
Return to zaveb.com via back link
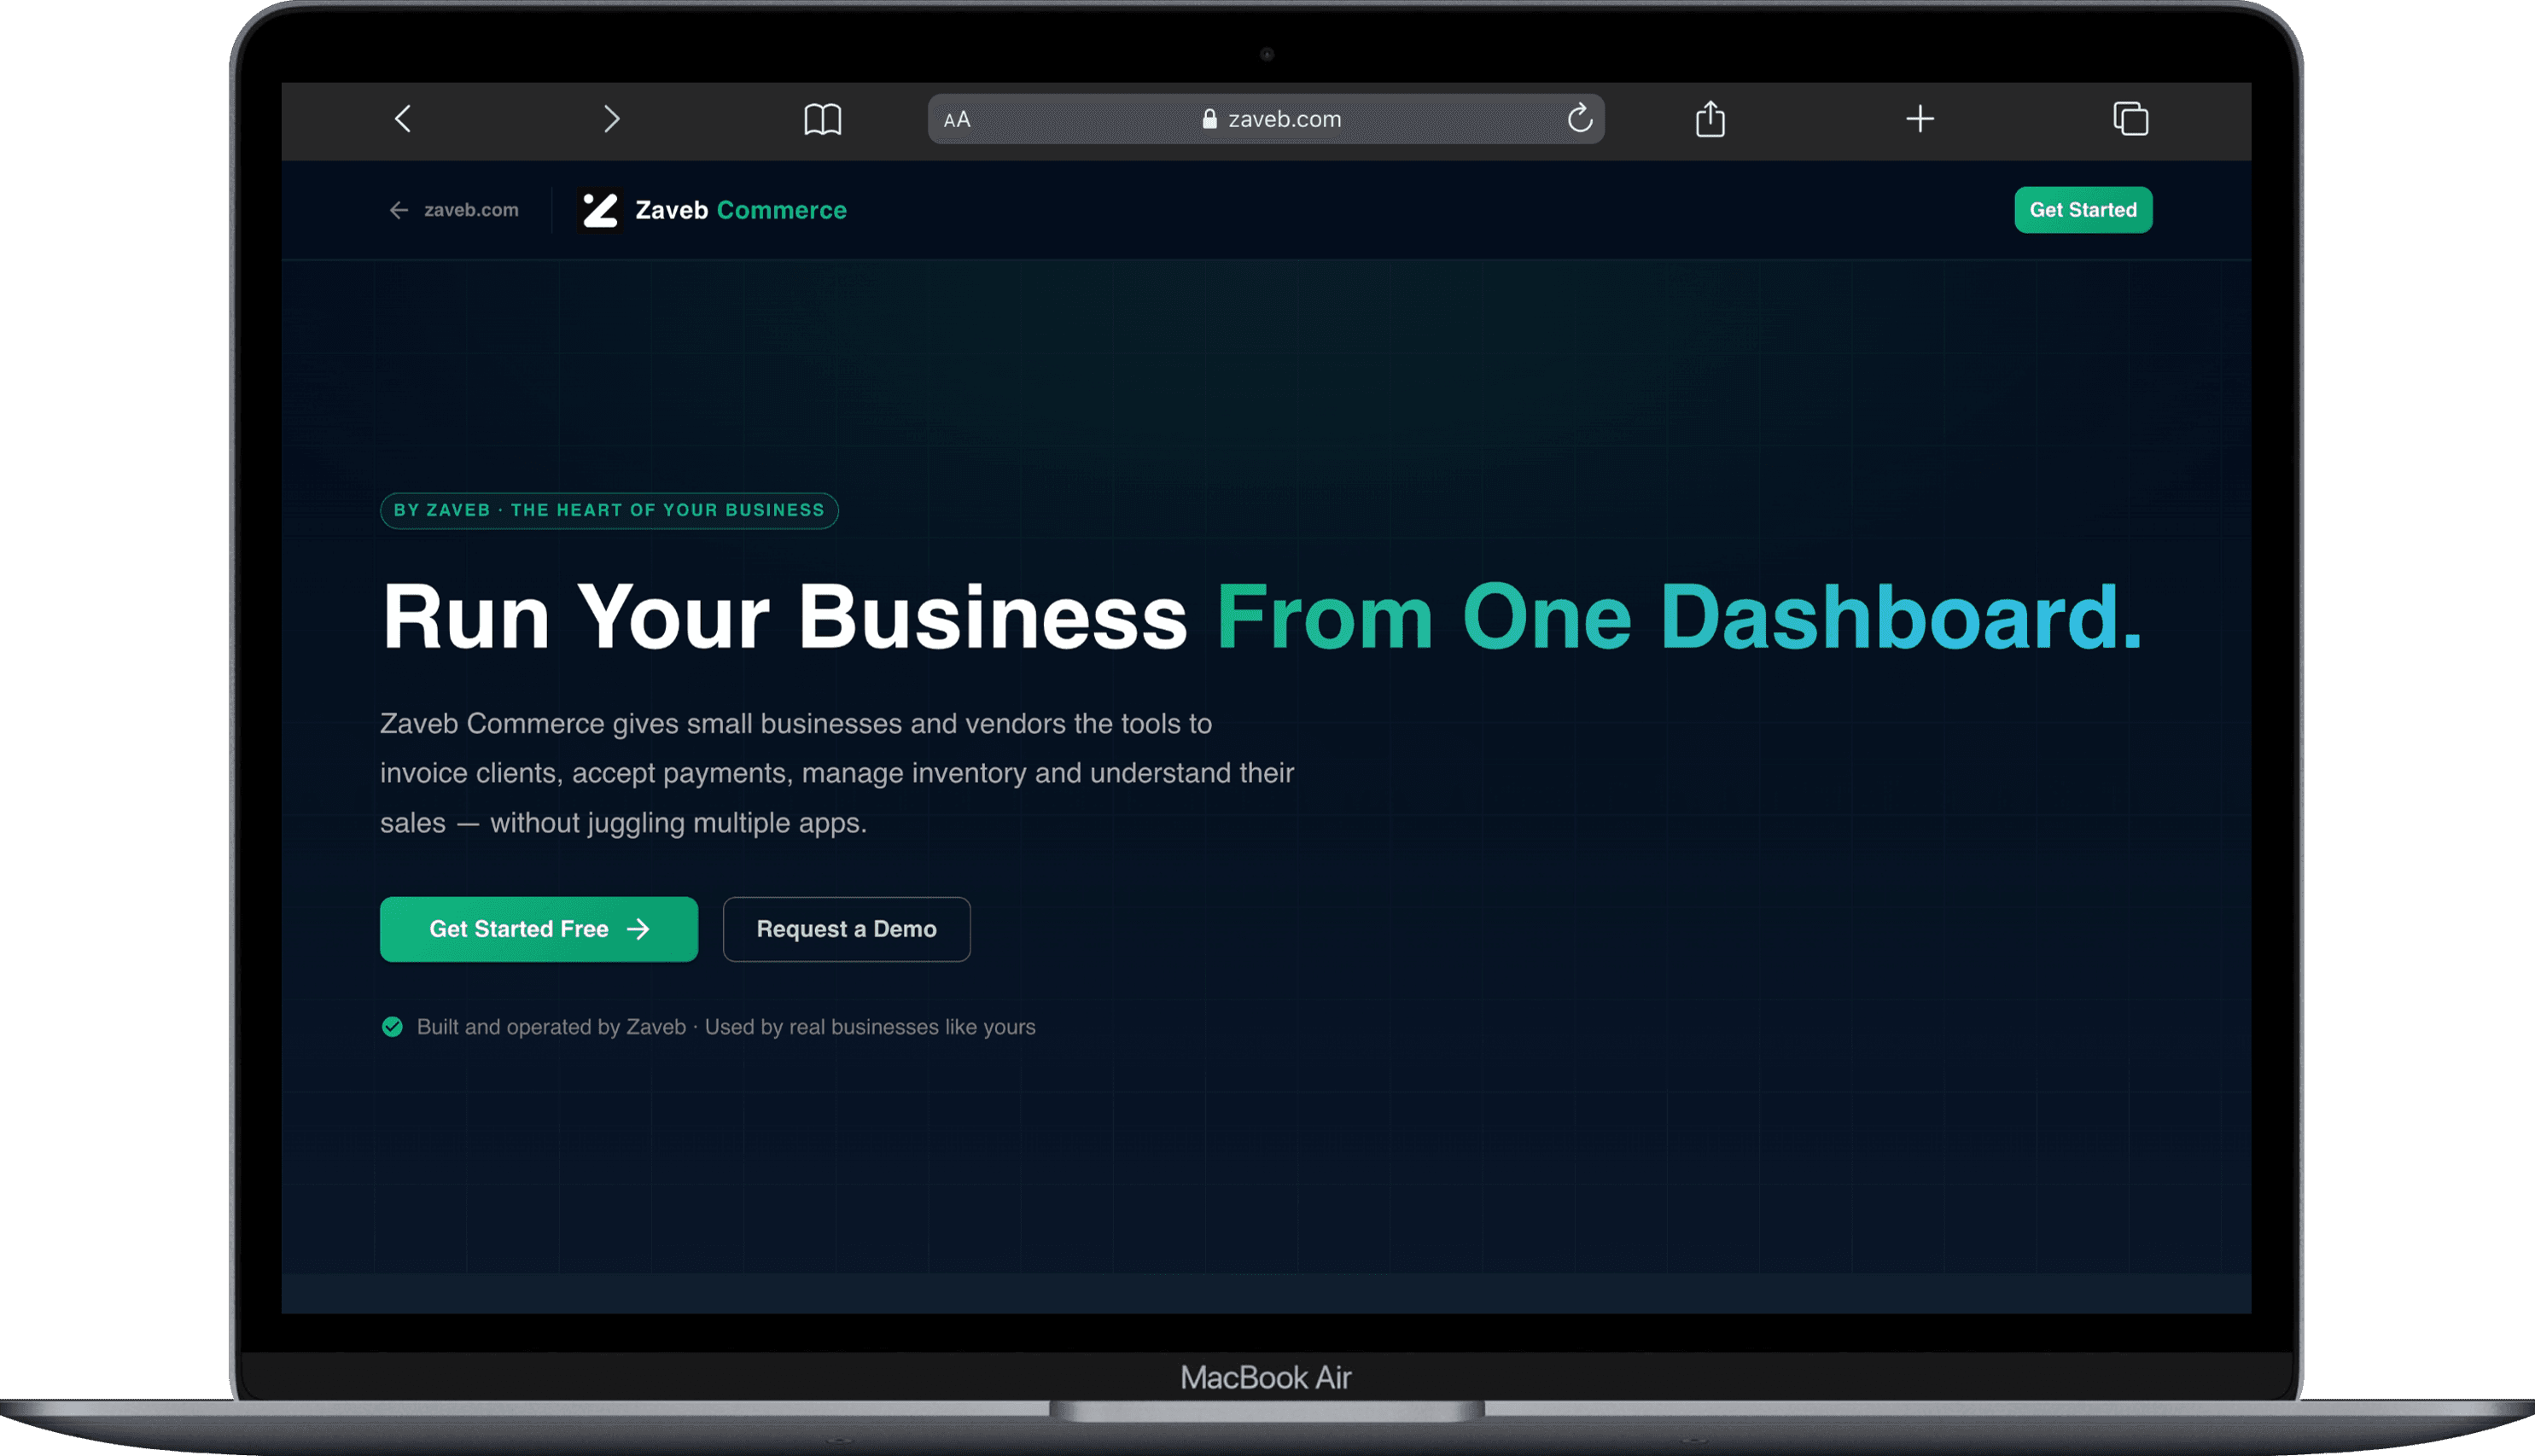454,210
